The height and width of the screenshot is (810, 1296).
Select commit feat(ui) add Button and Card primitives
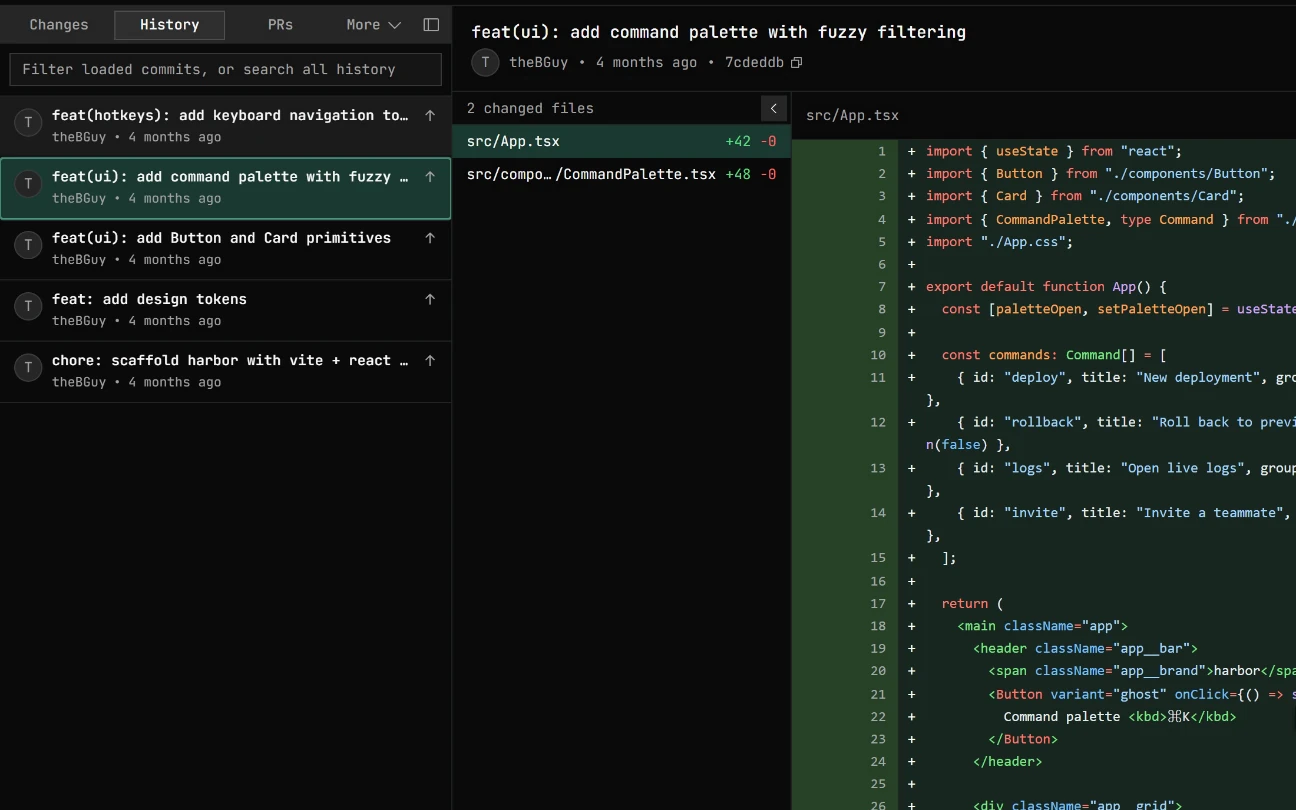[x=225, y=248]
